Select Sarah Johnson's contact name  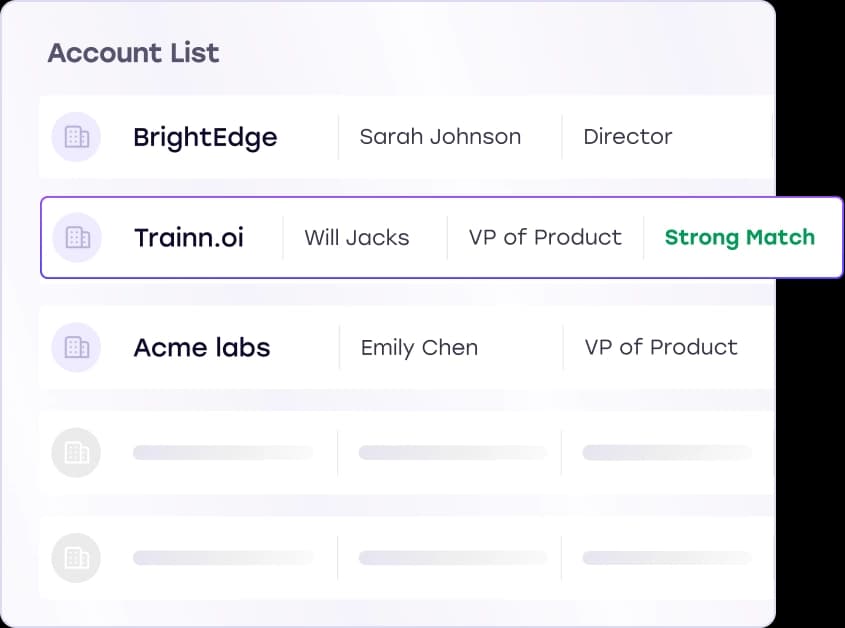pyautogui.click(x=440, y=136)
